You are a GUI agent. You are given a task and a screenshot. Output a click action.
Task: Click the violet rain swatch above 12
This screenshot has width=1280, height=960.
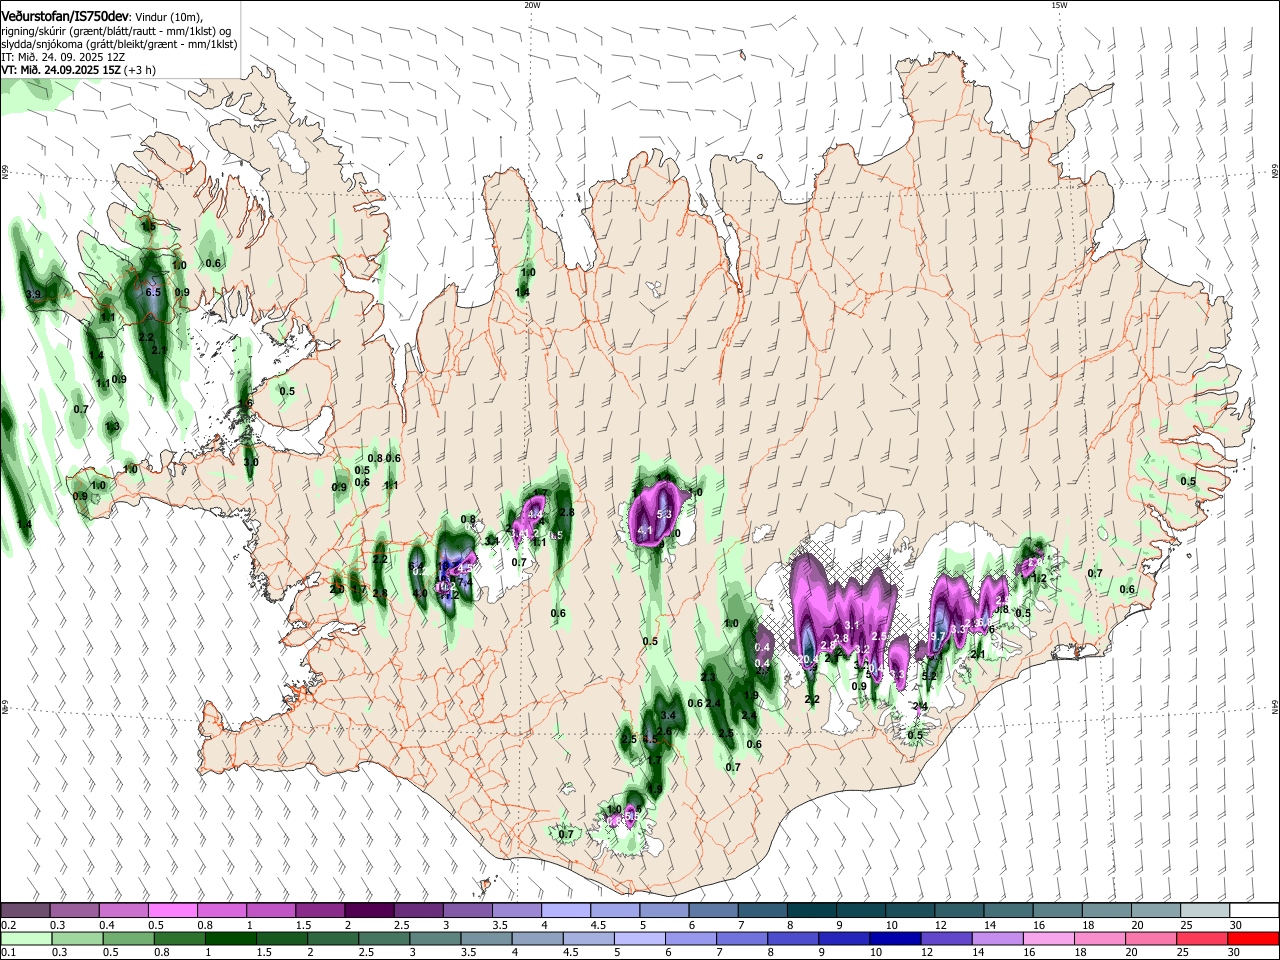click(x=945, y=938)
